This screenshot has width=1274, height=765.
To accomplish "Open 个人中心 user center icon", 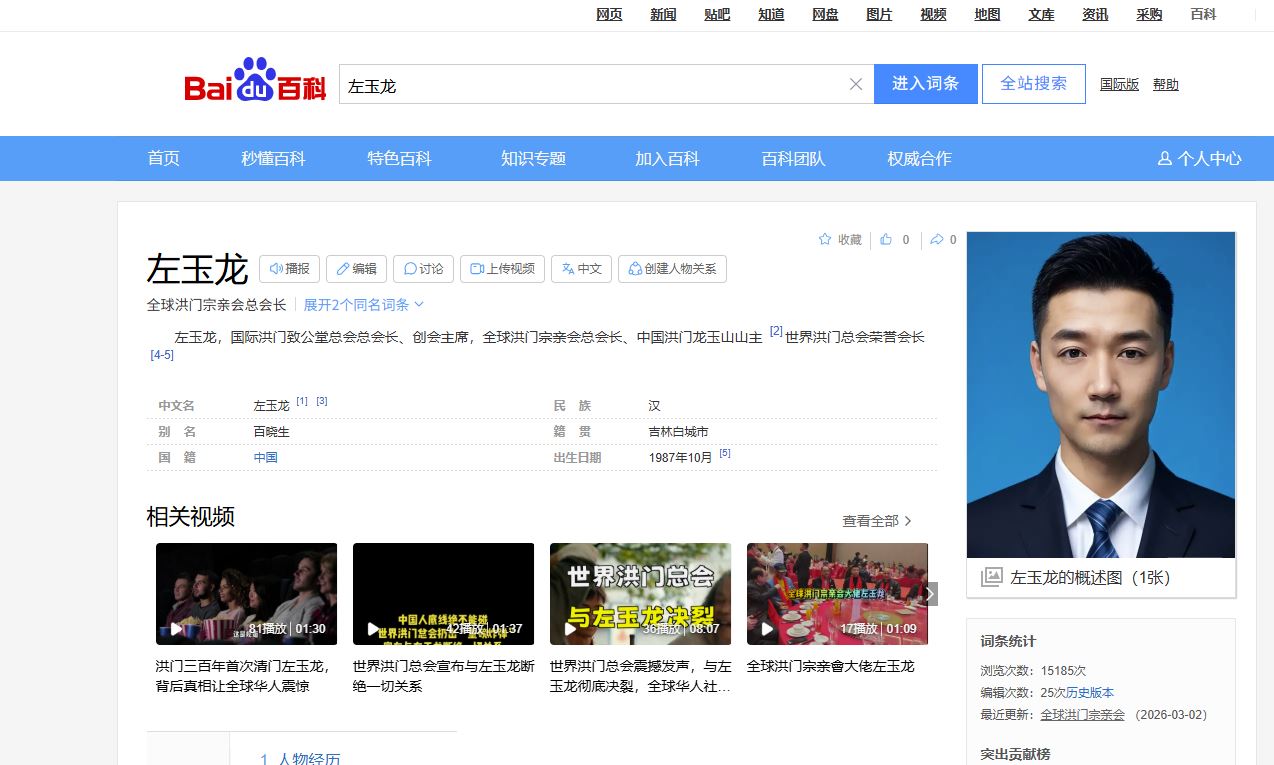I will tap(1165, 158).
